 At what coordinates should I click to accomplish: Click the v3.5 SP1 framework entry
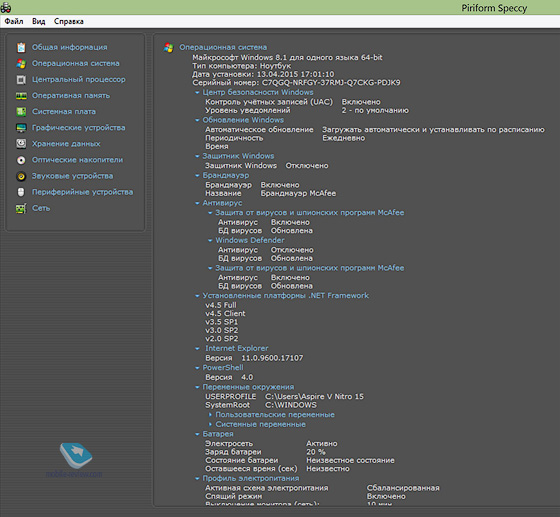coord(221,322)
